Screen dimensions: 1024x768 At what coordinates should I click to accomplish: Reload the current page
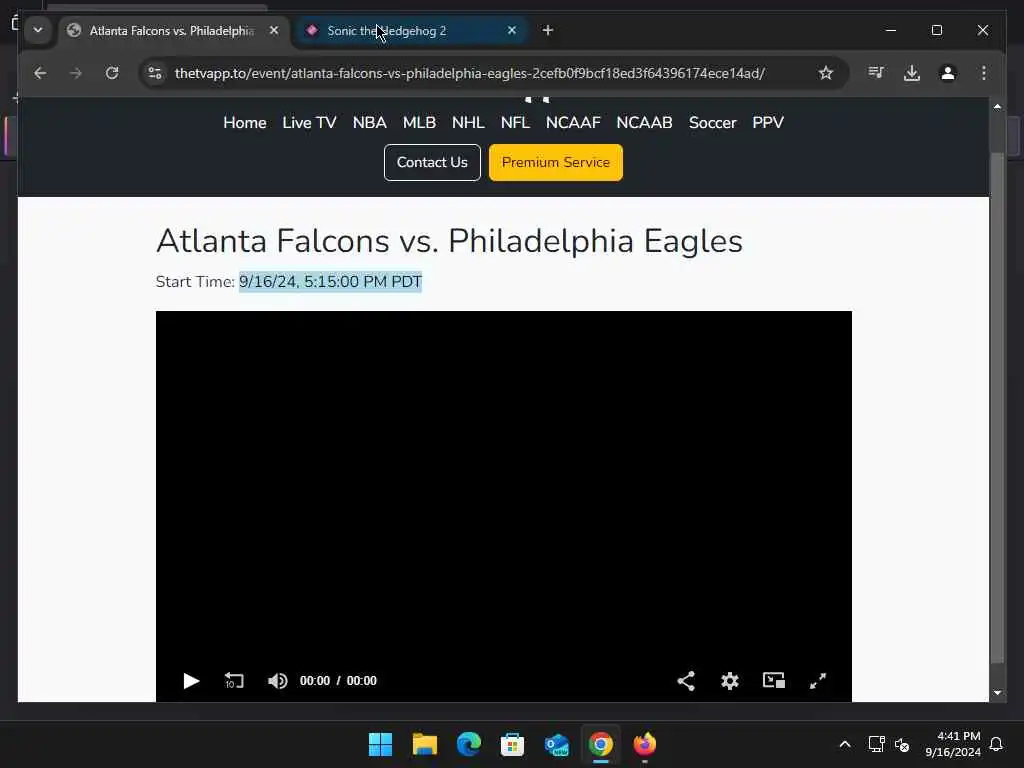tap(112, 73)
